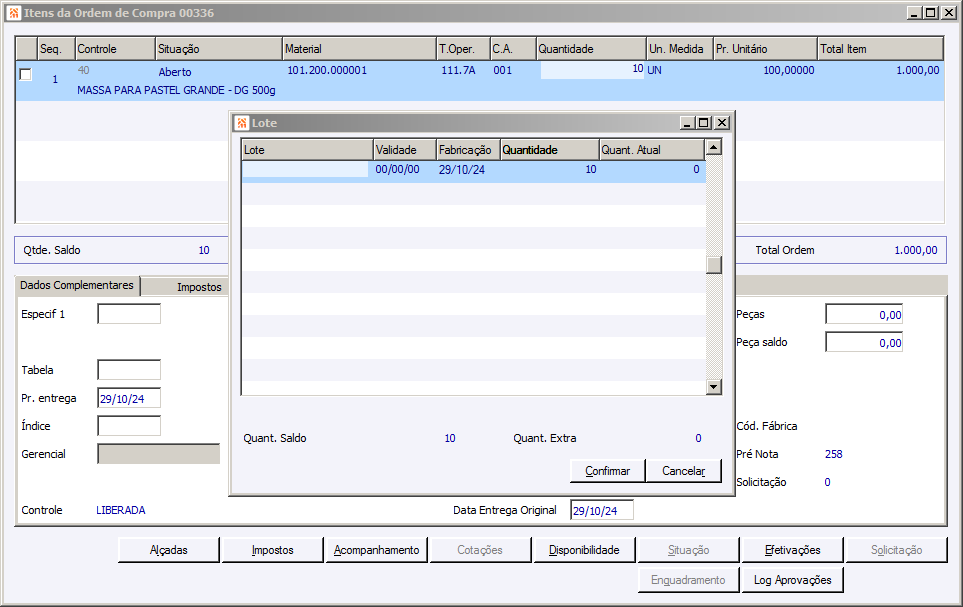This screenshot has width=963, height=607.
Task: Switch to the Dados Complementares tab
Action: coord(77,285)
